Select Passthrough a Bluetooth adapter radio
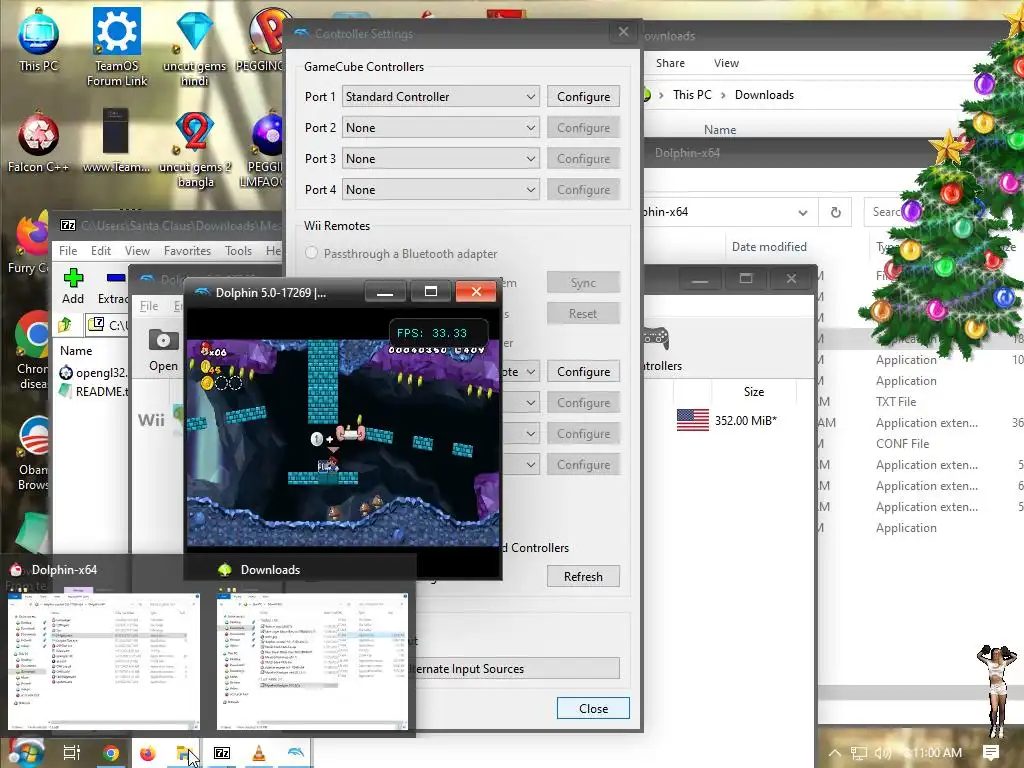Screen dimensions: 1024x768 (312, 253)
